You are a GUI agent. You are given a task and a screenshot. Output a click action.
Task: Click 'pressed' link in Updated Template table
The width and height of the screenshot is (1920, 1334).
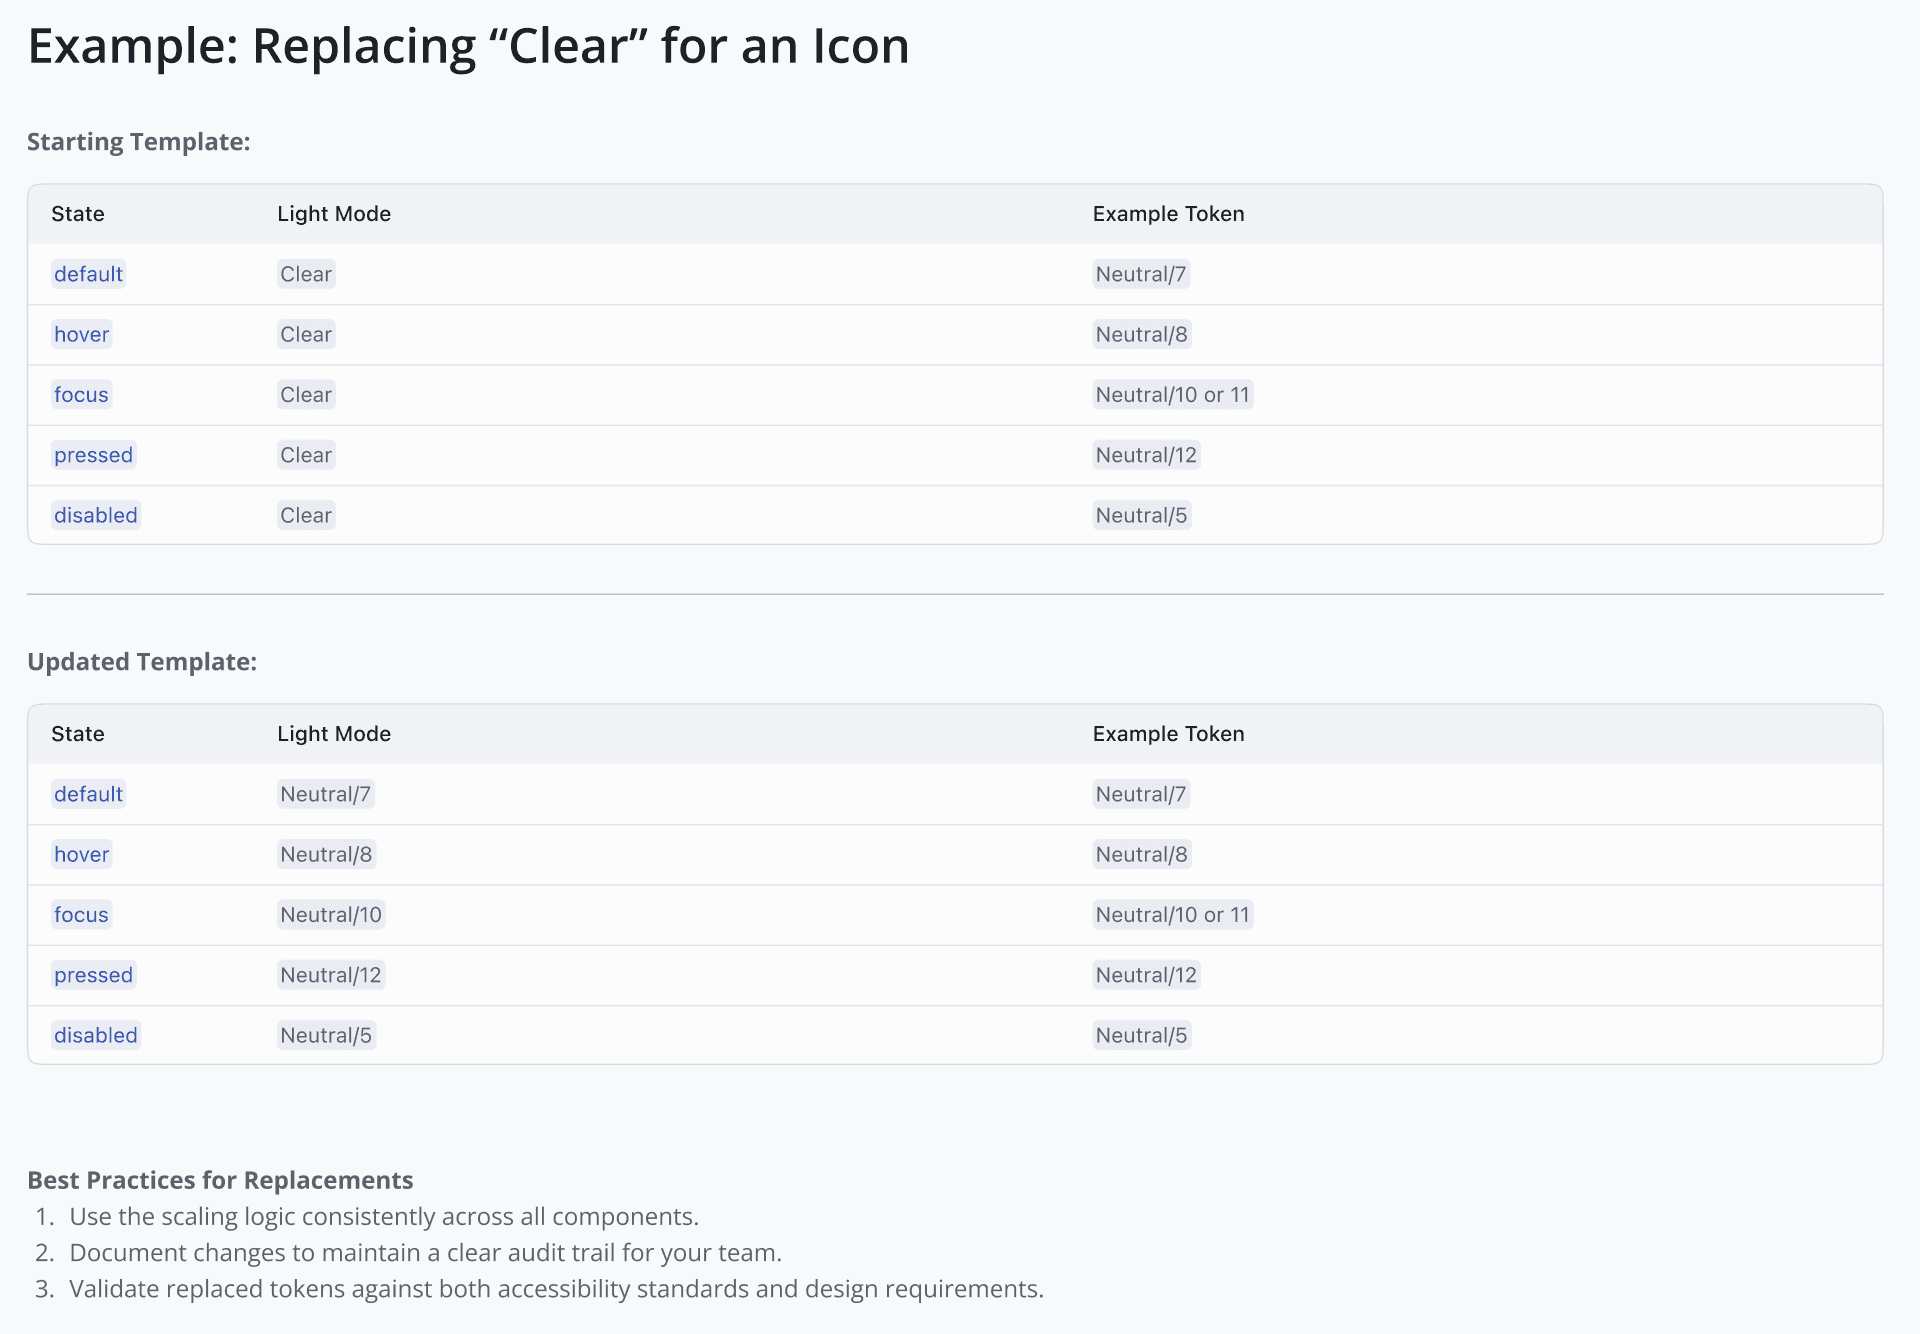(x=93, y=975)
